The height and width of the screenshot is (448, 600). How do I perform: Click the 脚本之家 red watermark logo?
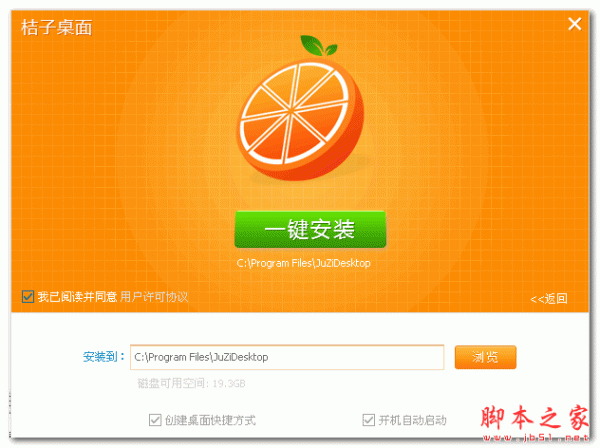[x=535, y=417]
